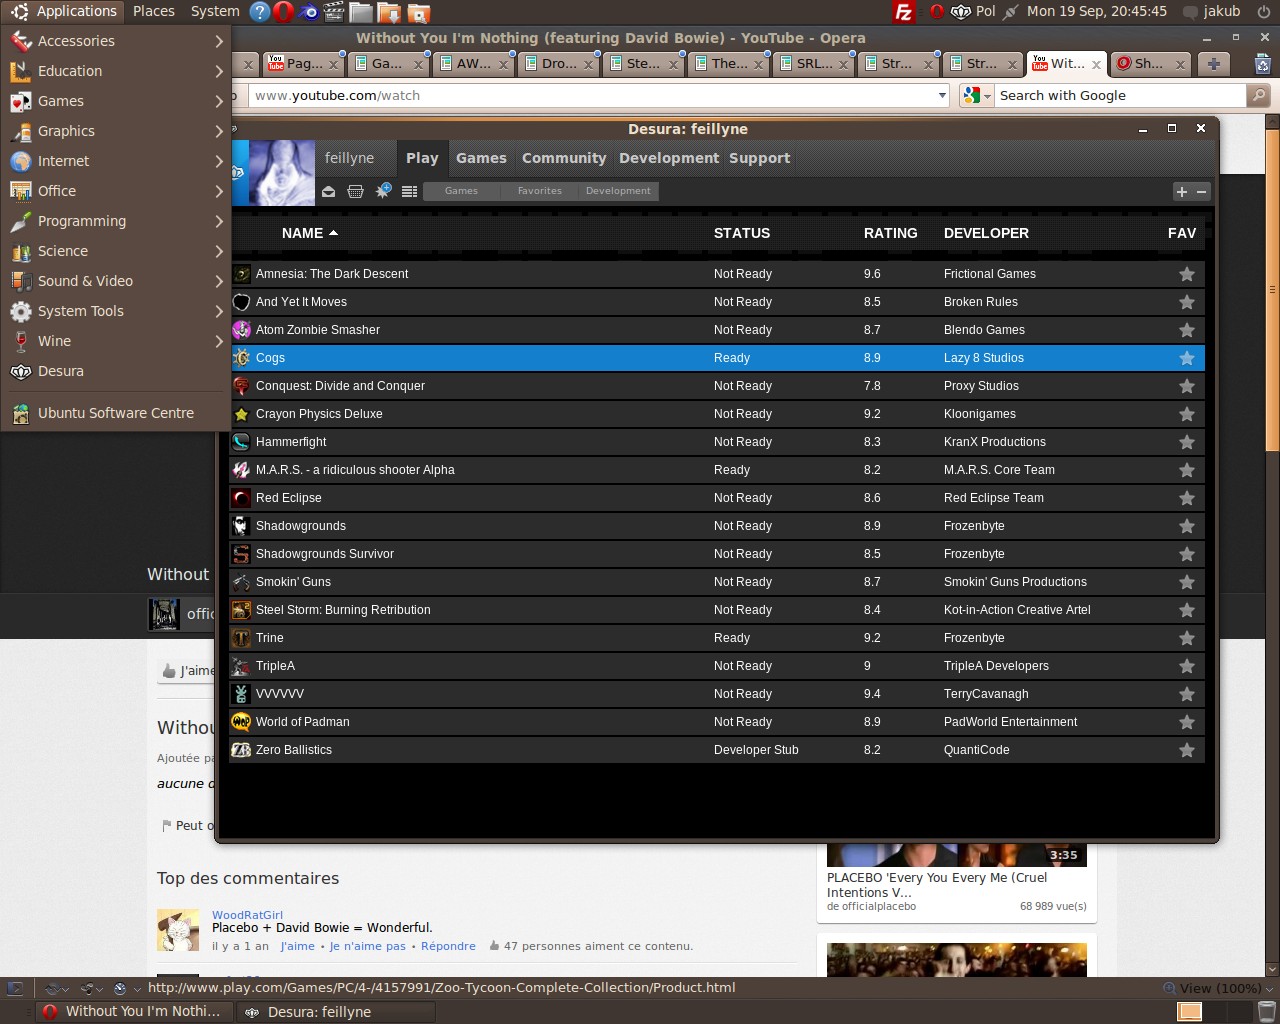Image resolution: width=1280 pixels, height=1024 pixels.
Task: Sort the Desura list by NAME column
Action: pos(309,233)
